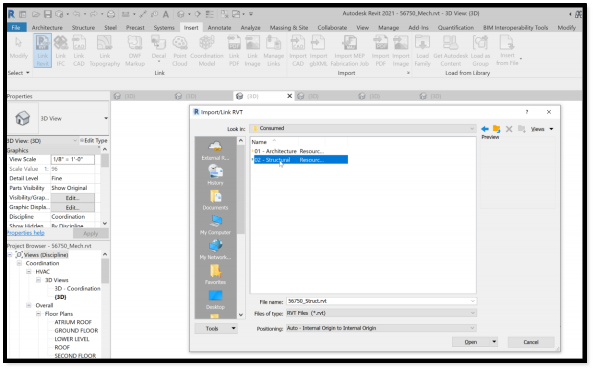
Task: Open Import MEP Fabrication Job
Action: click(349, 51)
